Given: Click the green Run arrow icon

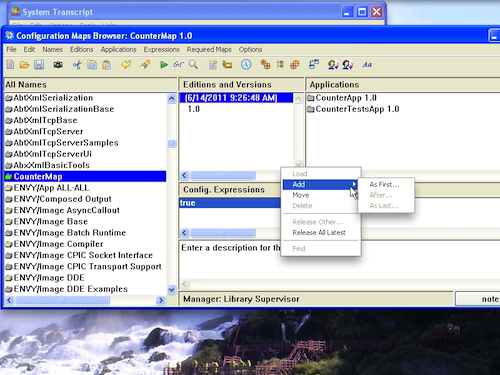Looking at the screenshot, I should point(164,64).
